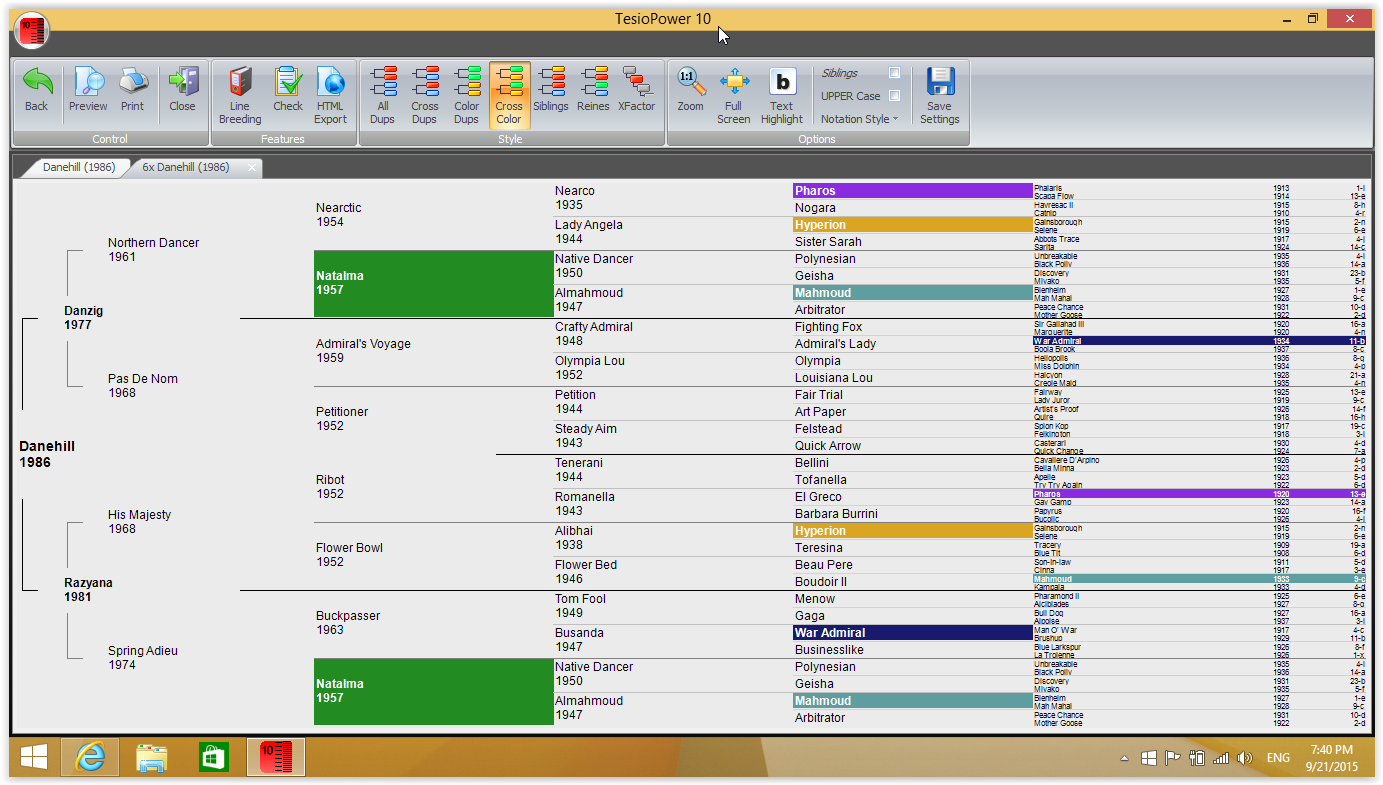Image resolution: width=1383 pixels, height=785 pixels.
Task: Click the Close door icon
Action: (x=182, y=91)
